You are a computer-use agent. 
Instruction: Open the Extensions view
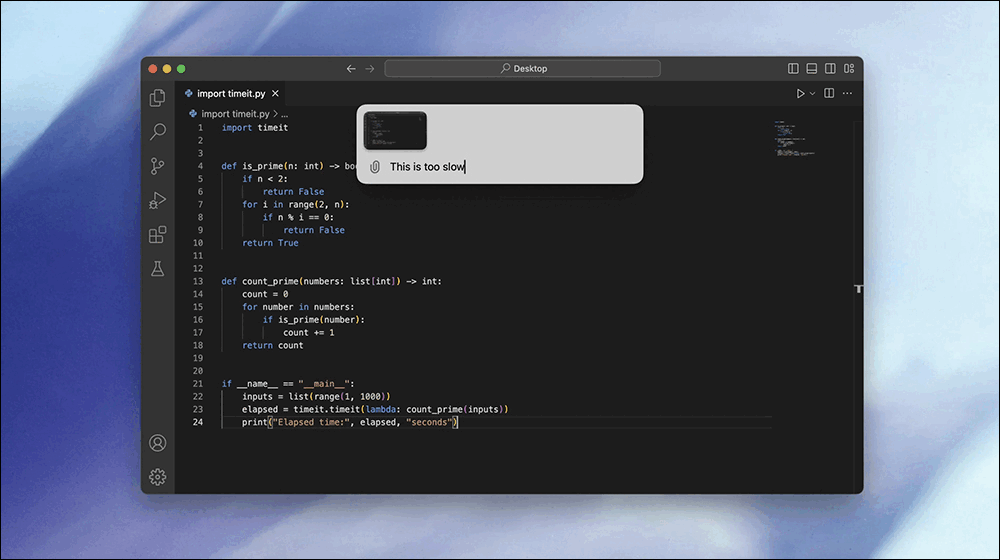[x=158, y=235]
